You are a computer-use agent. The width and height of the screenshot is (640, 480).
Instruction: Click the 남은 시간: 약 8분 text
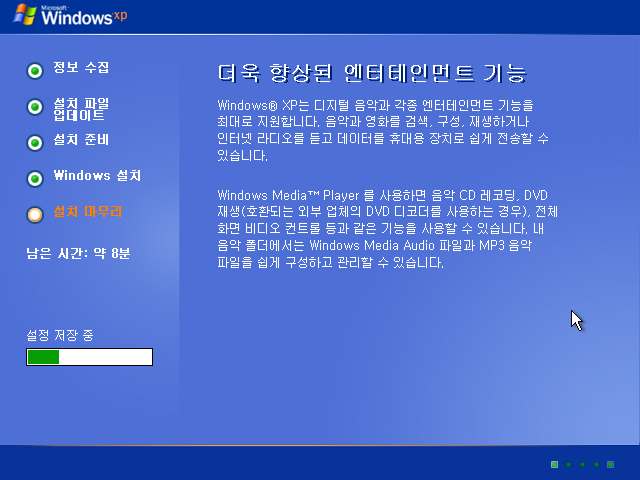click(x=78, y=253)
